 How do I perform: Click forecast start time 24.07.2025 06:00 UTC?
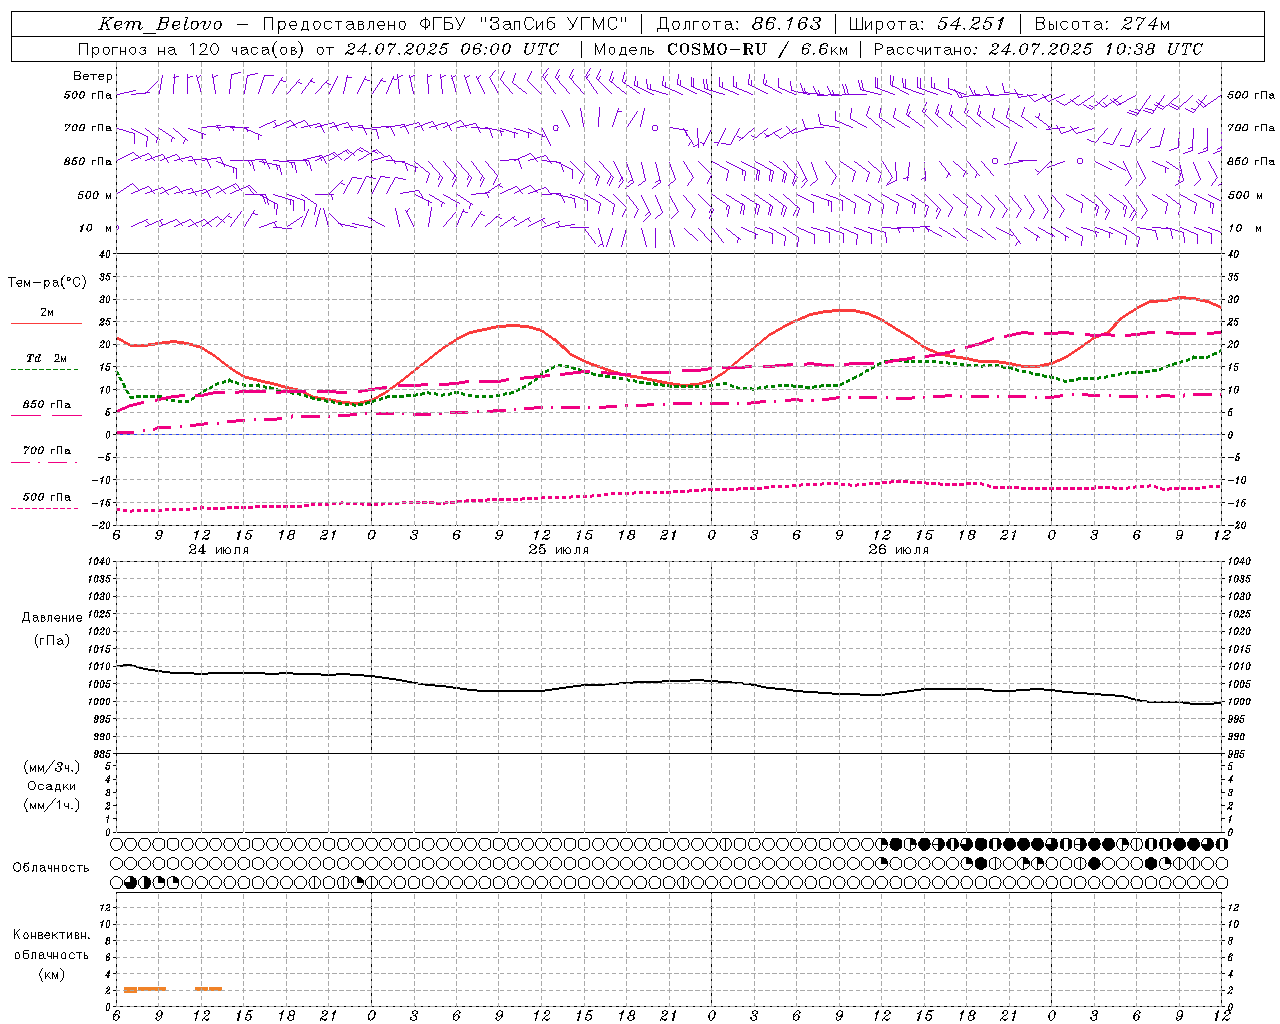tap(452, 49)
